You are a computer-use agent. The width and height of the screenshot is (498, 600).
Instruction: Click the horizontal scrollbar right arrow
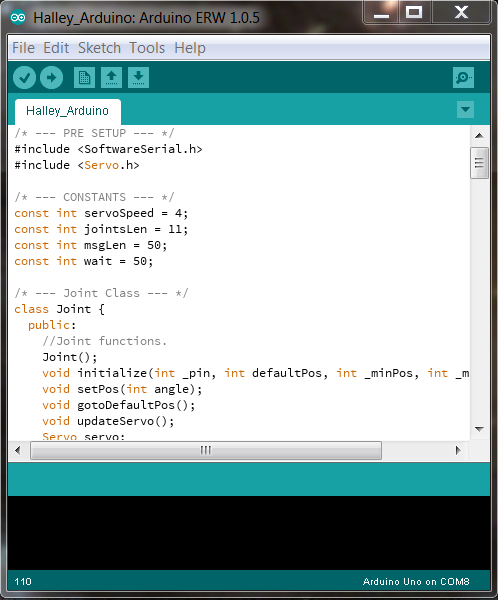click(x=458, y=450)
